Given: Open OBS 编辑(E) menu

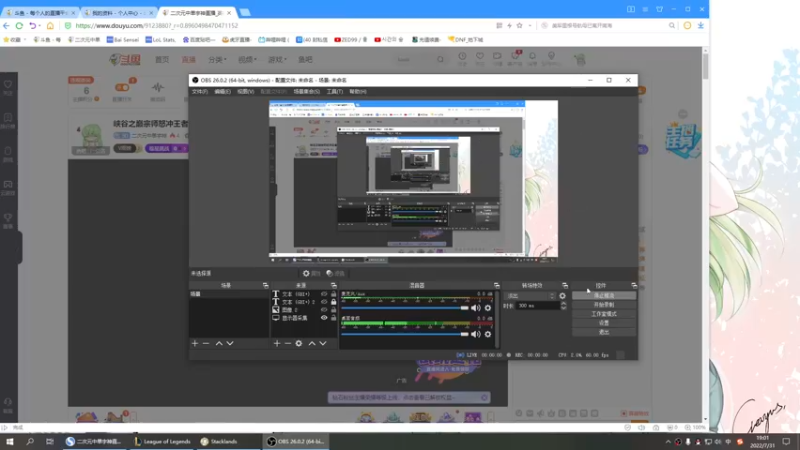Looking at the screenshot, I should click(222, 92).
